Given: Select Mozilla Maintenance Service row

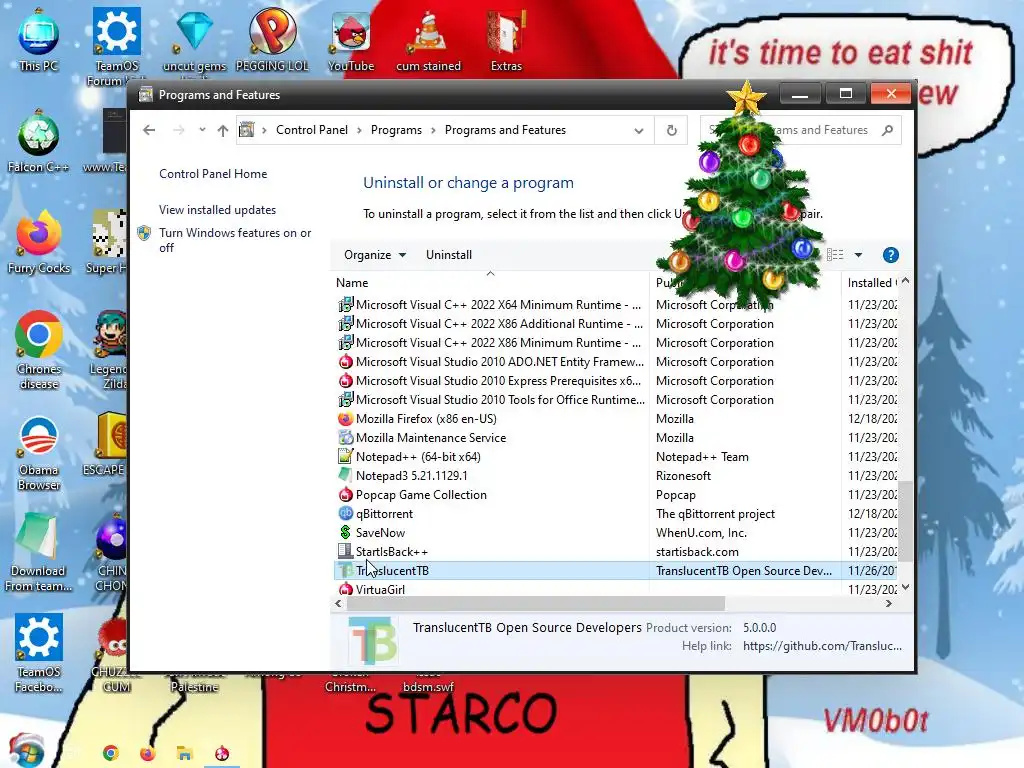Looking at the screenshot, I should pos(616,438).
